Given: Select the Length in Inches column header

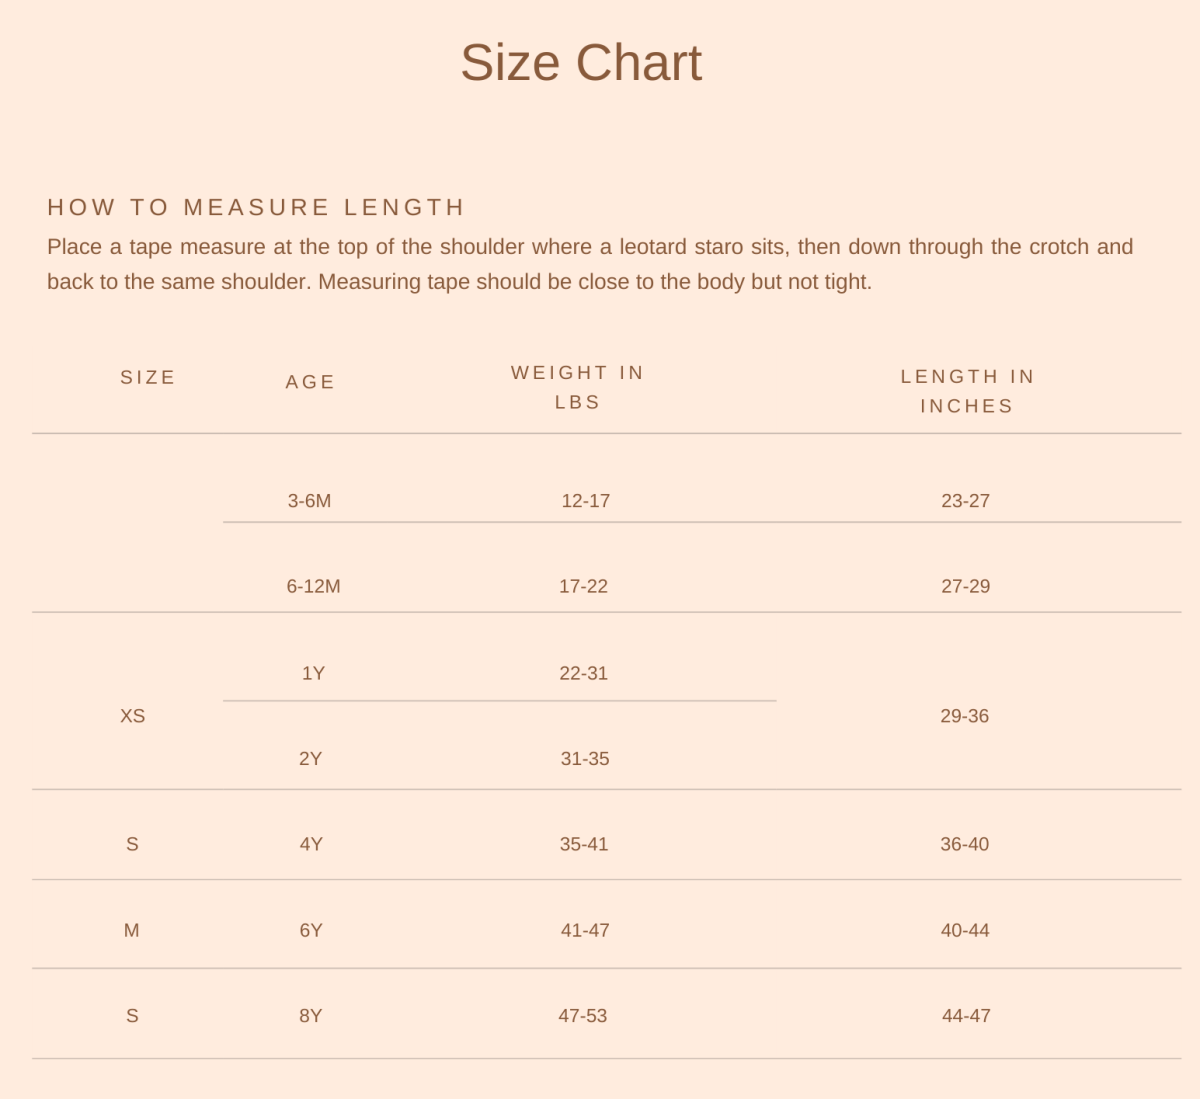Looking at the screenshot, I should click(x=967, y=391).
